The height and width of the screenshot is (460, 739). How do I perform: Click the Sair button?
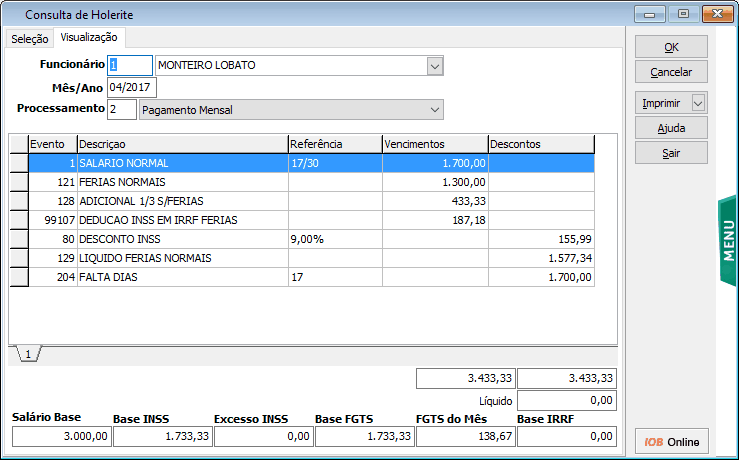tap(671, 153)
